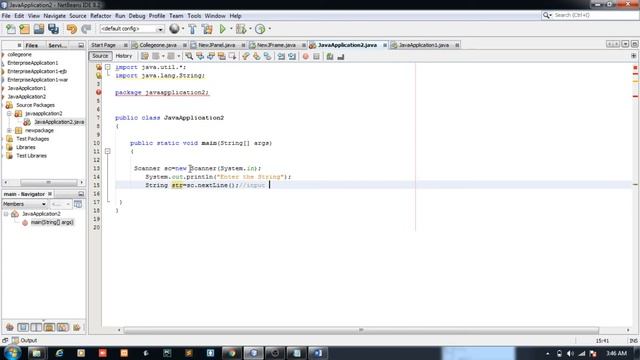Screen dimensions: 640x360
Task: Click the globe browser icon in toolbar
Action: (x=174, y=29)
